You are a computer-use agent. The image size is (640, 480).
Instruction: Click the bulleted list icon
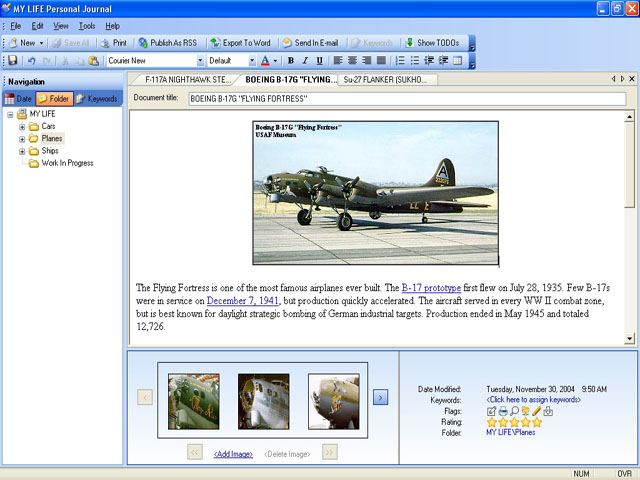coord(415,61)
